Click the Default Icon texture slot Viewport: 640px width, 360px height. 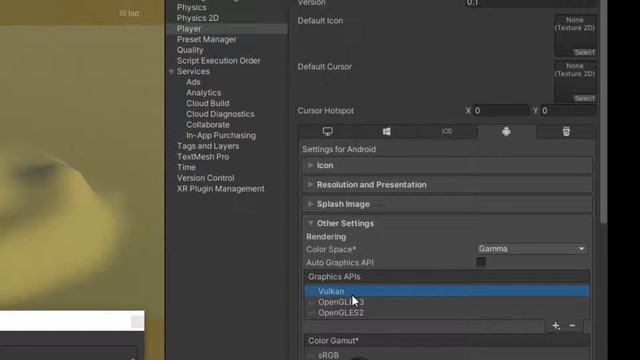[x=575, y=36]
